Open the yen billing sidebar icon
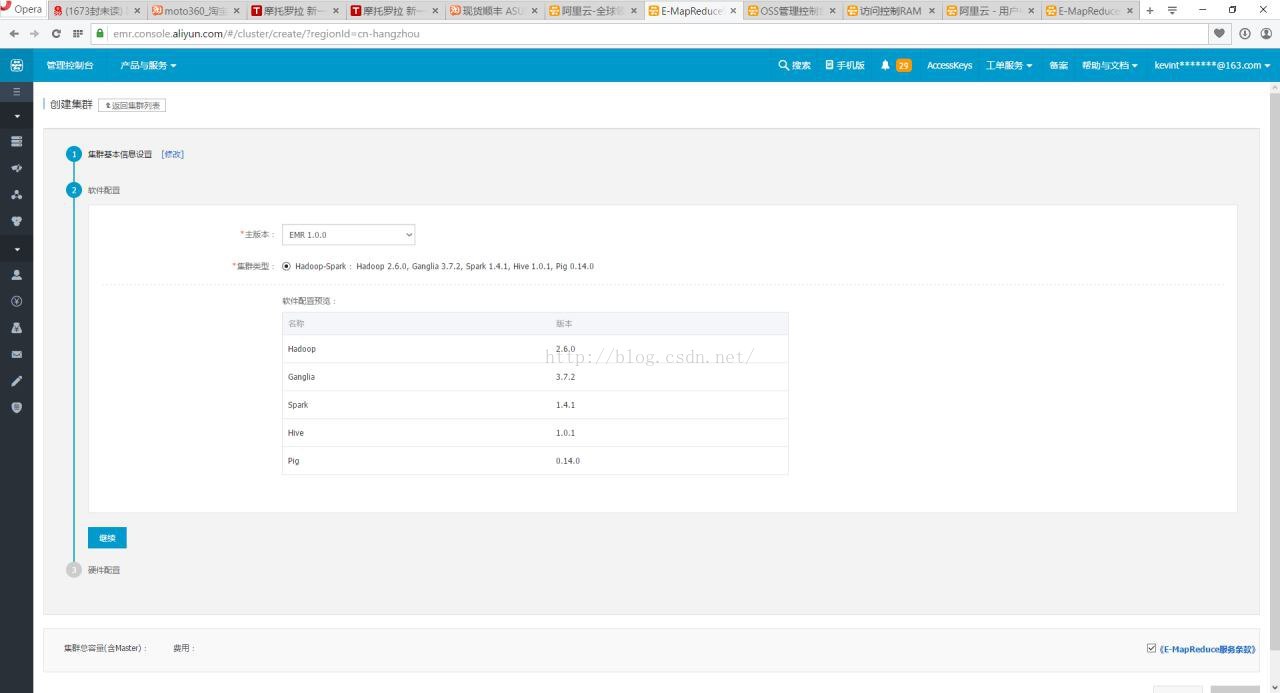The image size is (1280, 693). 16,301
